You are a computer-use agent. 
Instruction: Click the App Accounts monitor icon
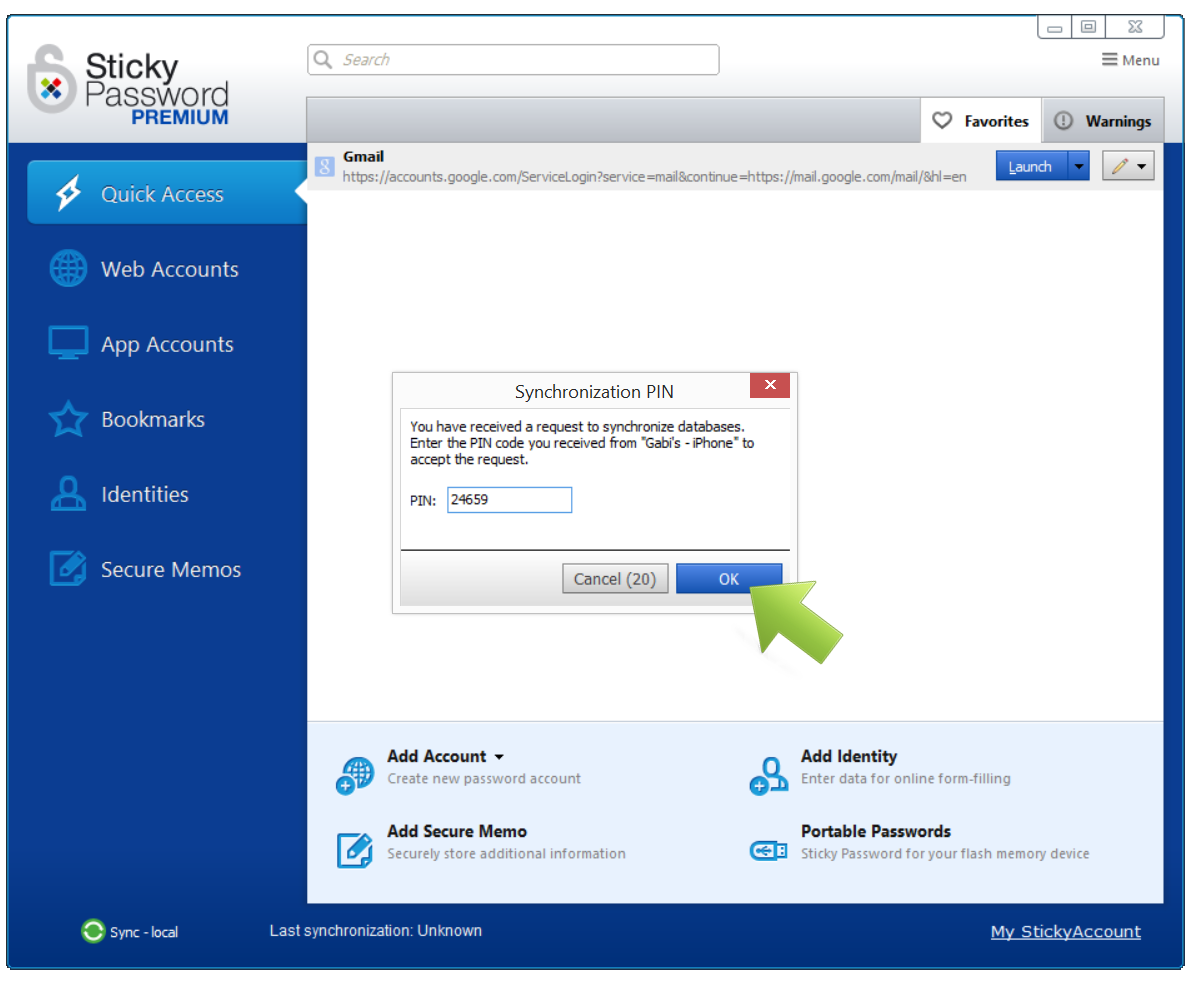click(68, 344)
